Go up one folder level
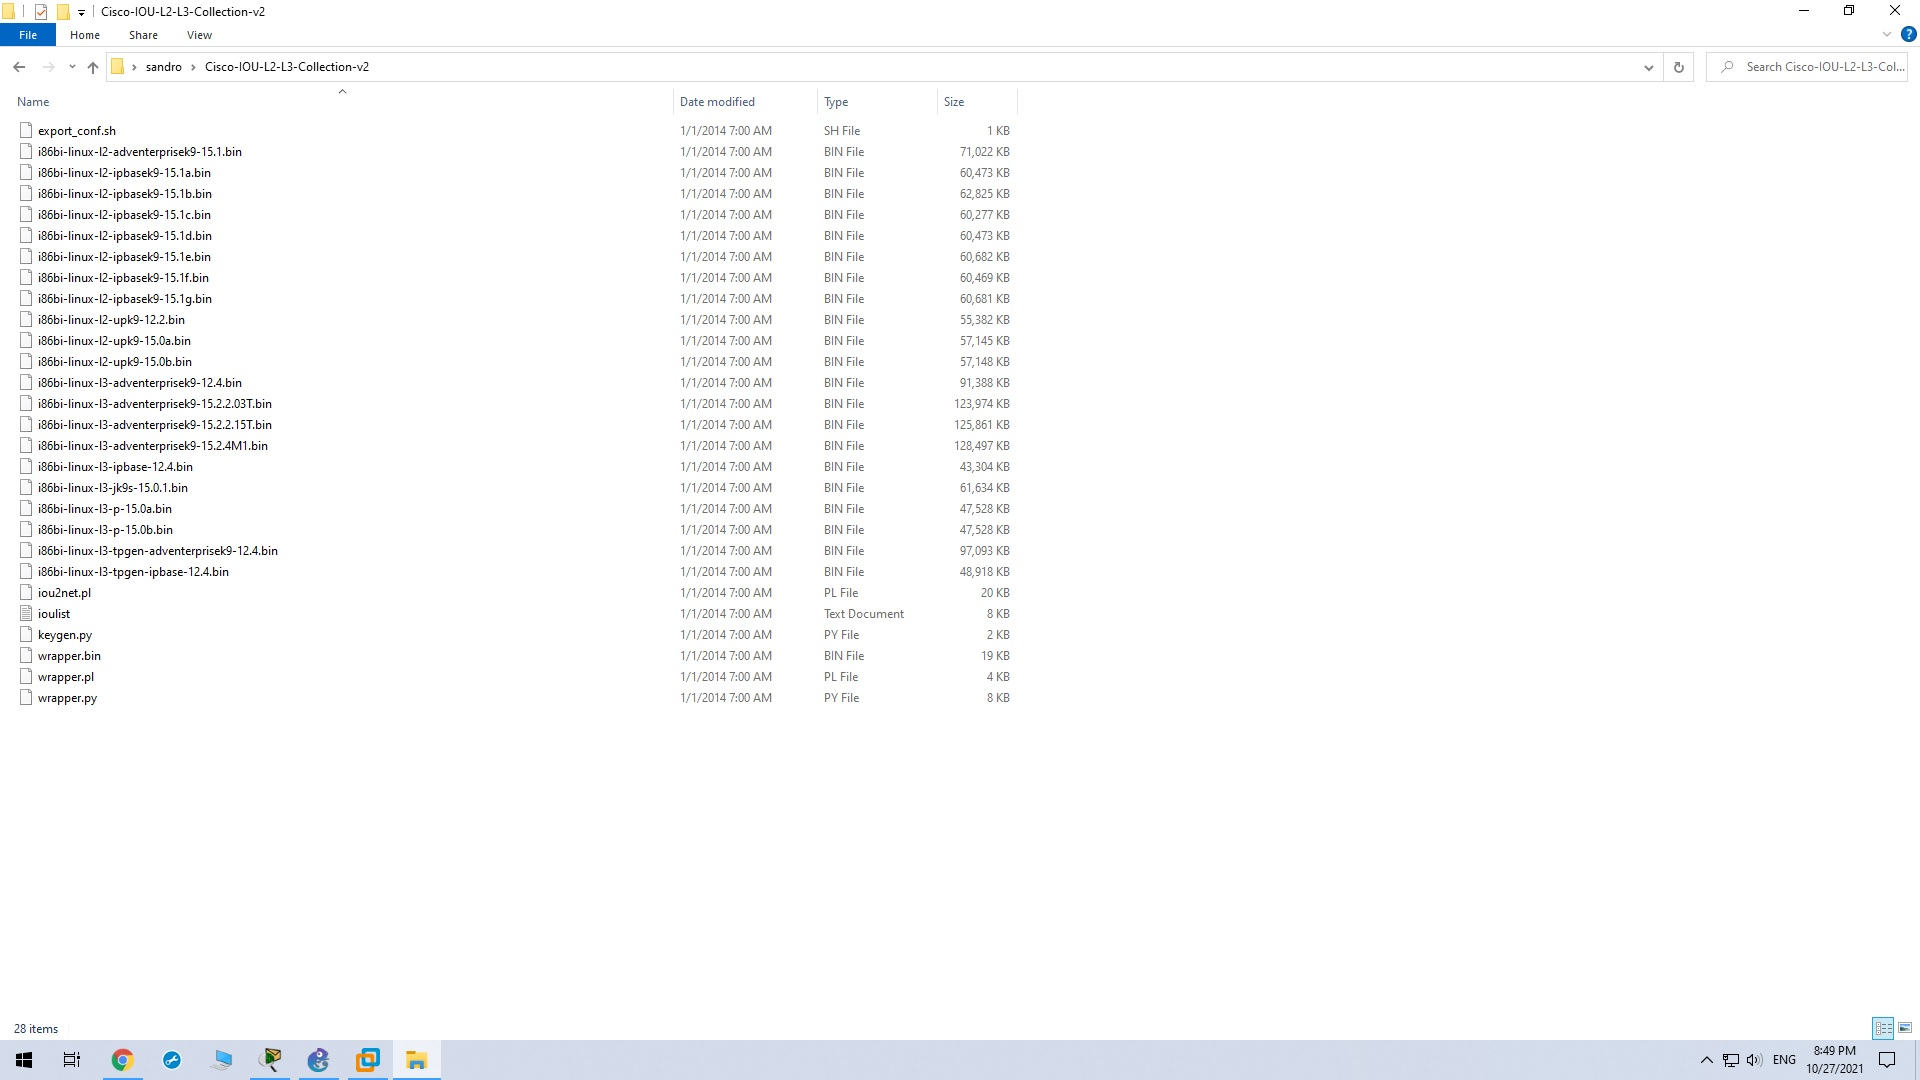Viewport: 1920px width, 1080px height. point(93,67)
